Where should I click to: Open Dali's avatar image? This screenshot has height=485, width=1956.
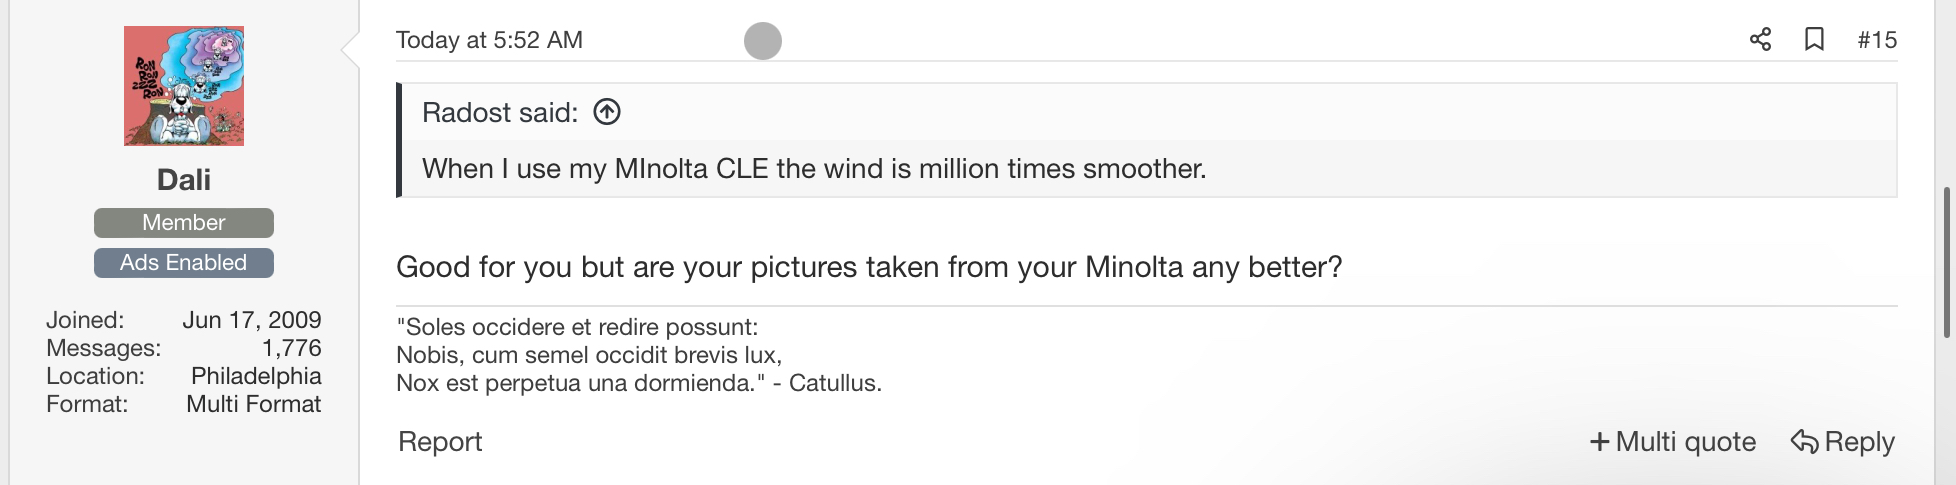coord(184,86)
